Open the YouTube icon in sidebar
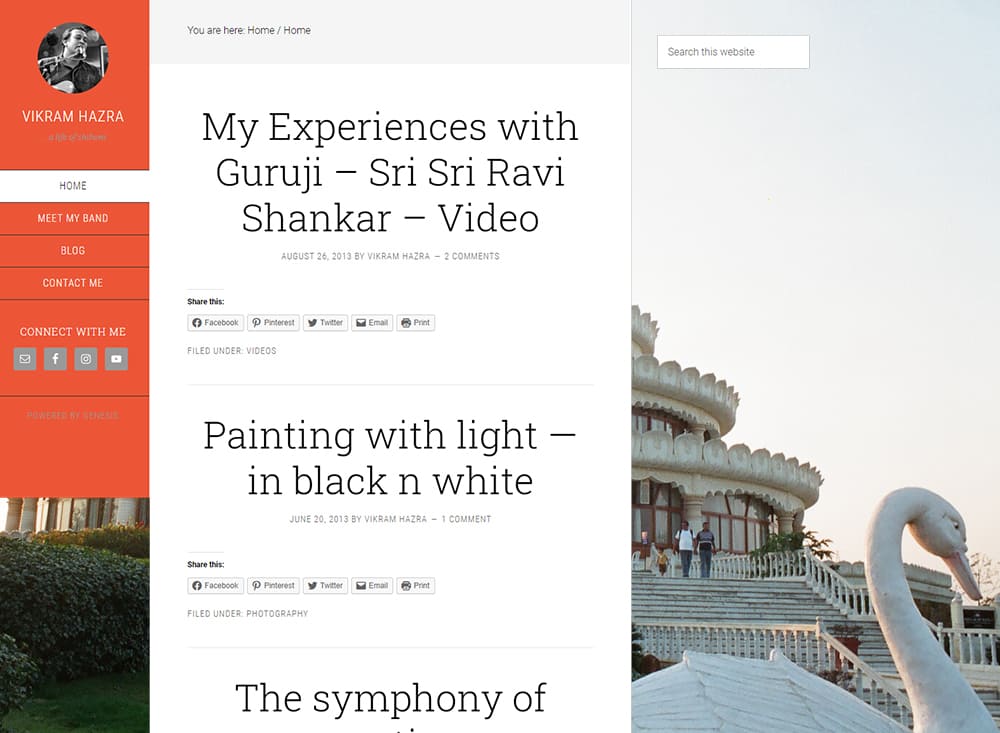This screenshot has width=1000, height=733. (x=117, y=359)
